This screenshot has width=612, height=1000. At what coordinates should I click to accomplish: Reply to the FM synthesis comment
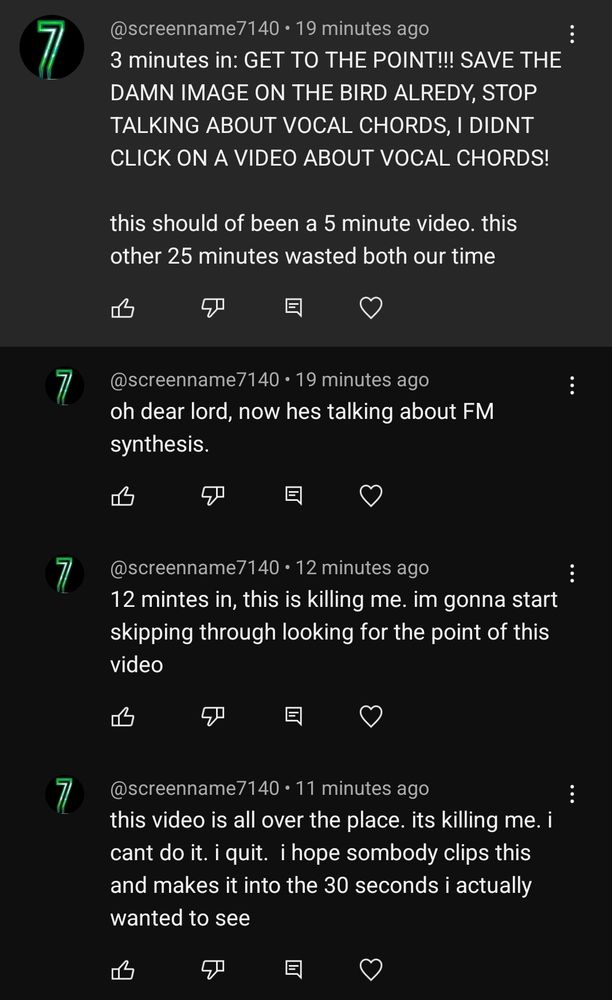(x=293, y=496)
